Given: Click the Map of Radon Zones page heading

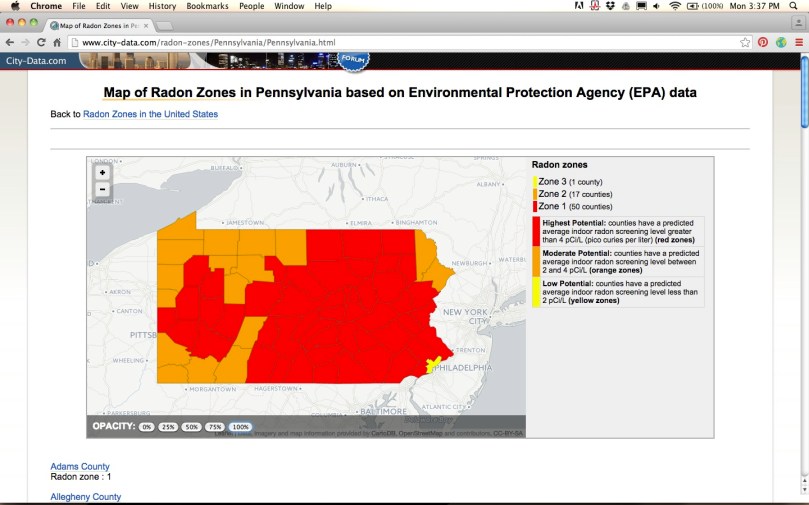Looking at the screenshot, I should click(x=400, y=92).
